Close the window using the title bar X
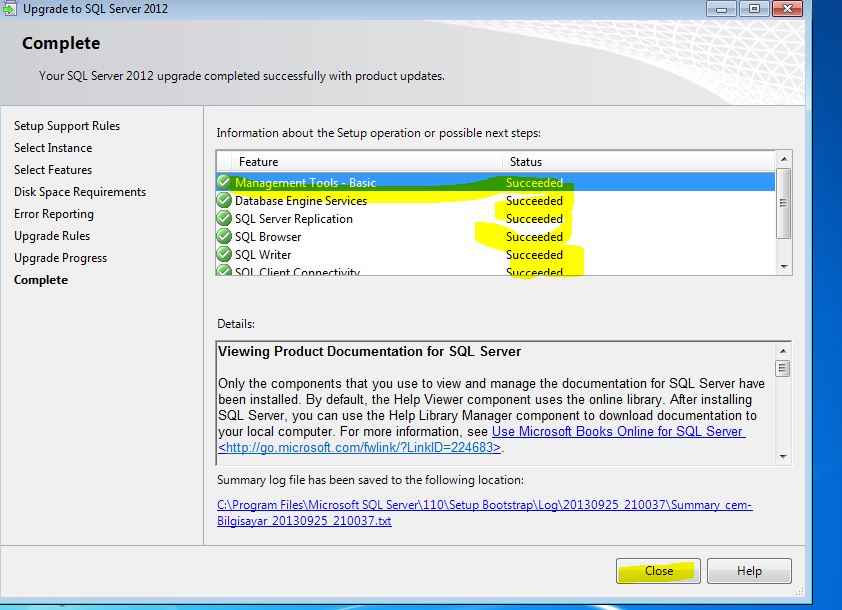 [x=787, y=9]
